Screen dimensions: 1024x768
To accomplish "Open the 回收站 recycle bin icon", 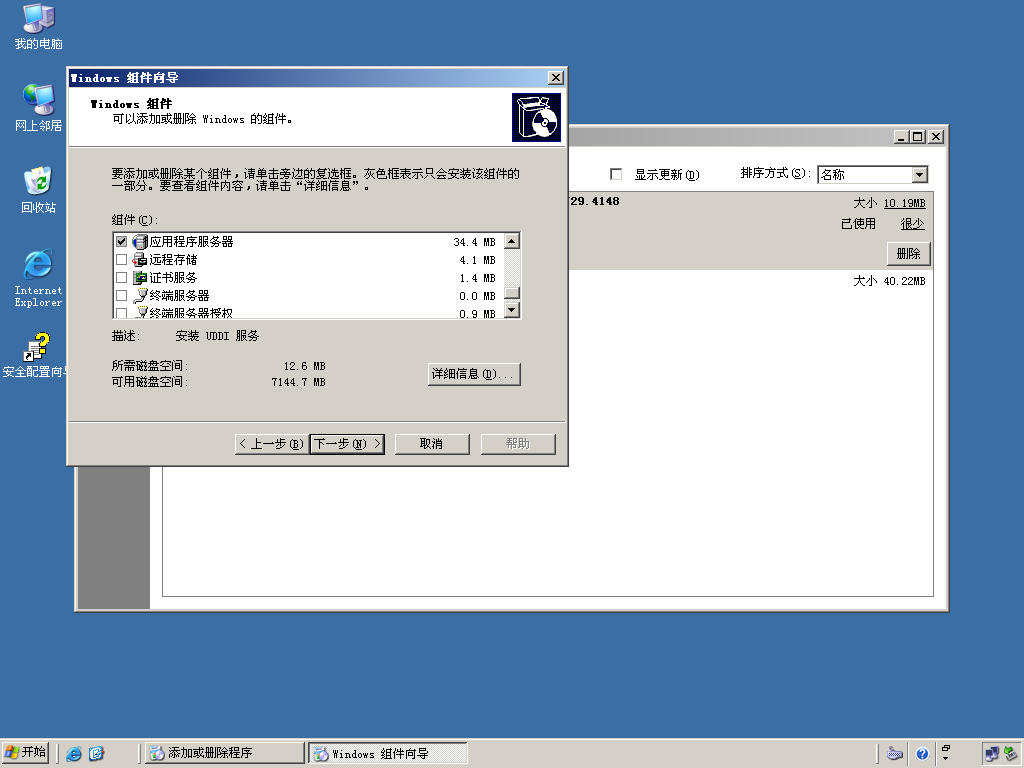I will pyautogui.click(x=39, y=190).
